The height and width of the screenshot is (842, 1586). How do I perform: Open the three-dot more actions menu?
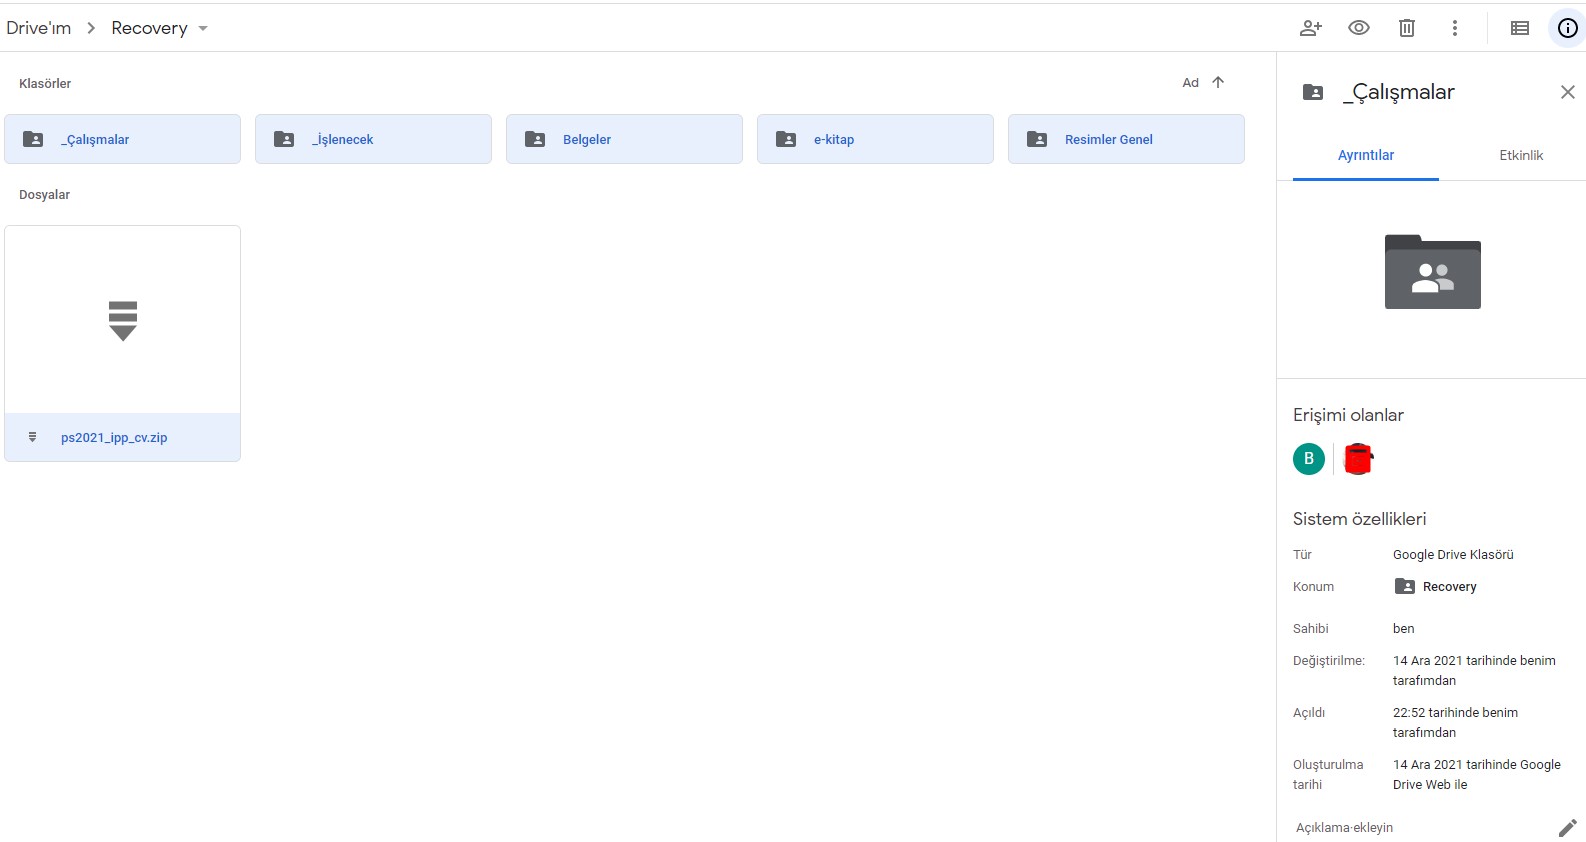(1454, 28)
